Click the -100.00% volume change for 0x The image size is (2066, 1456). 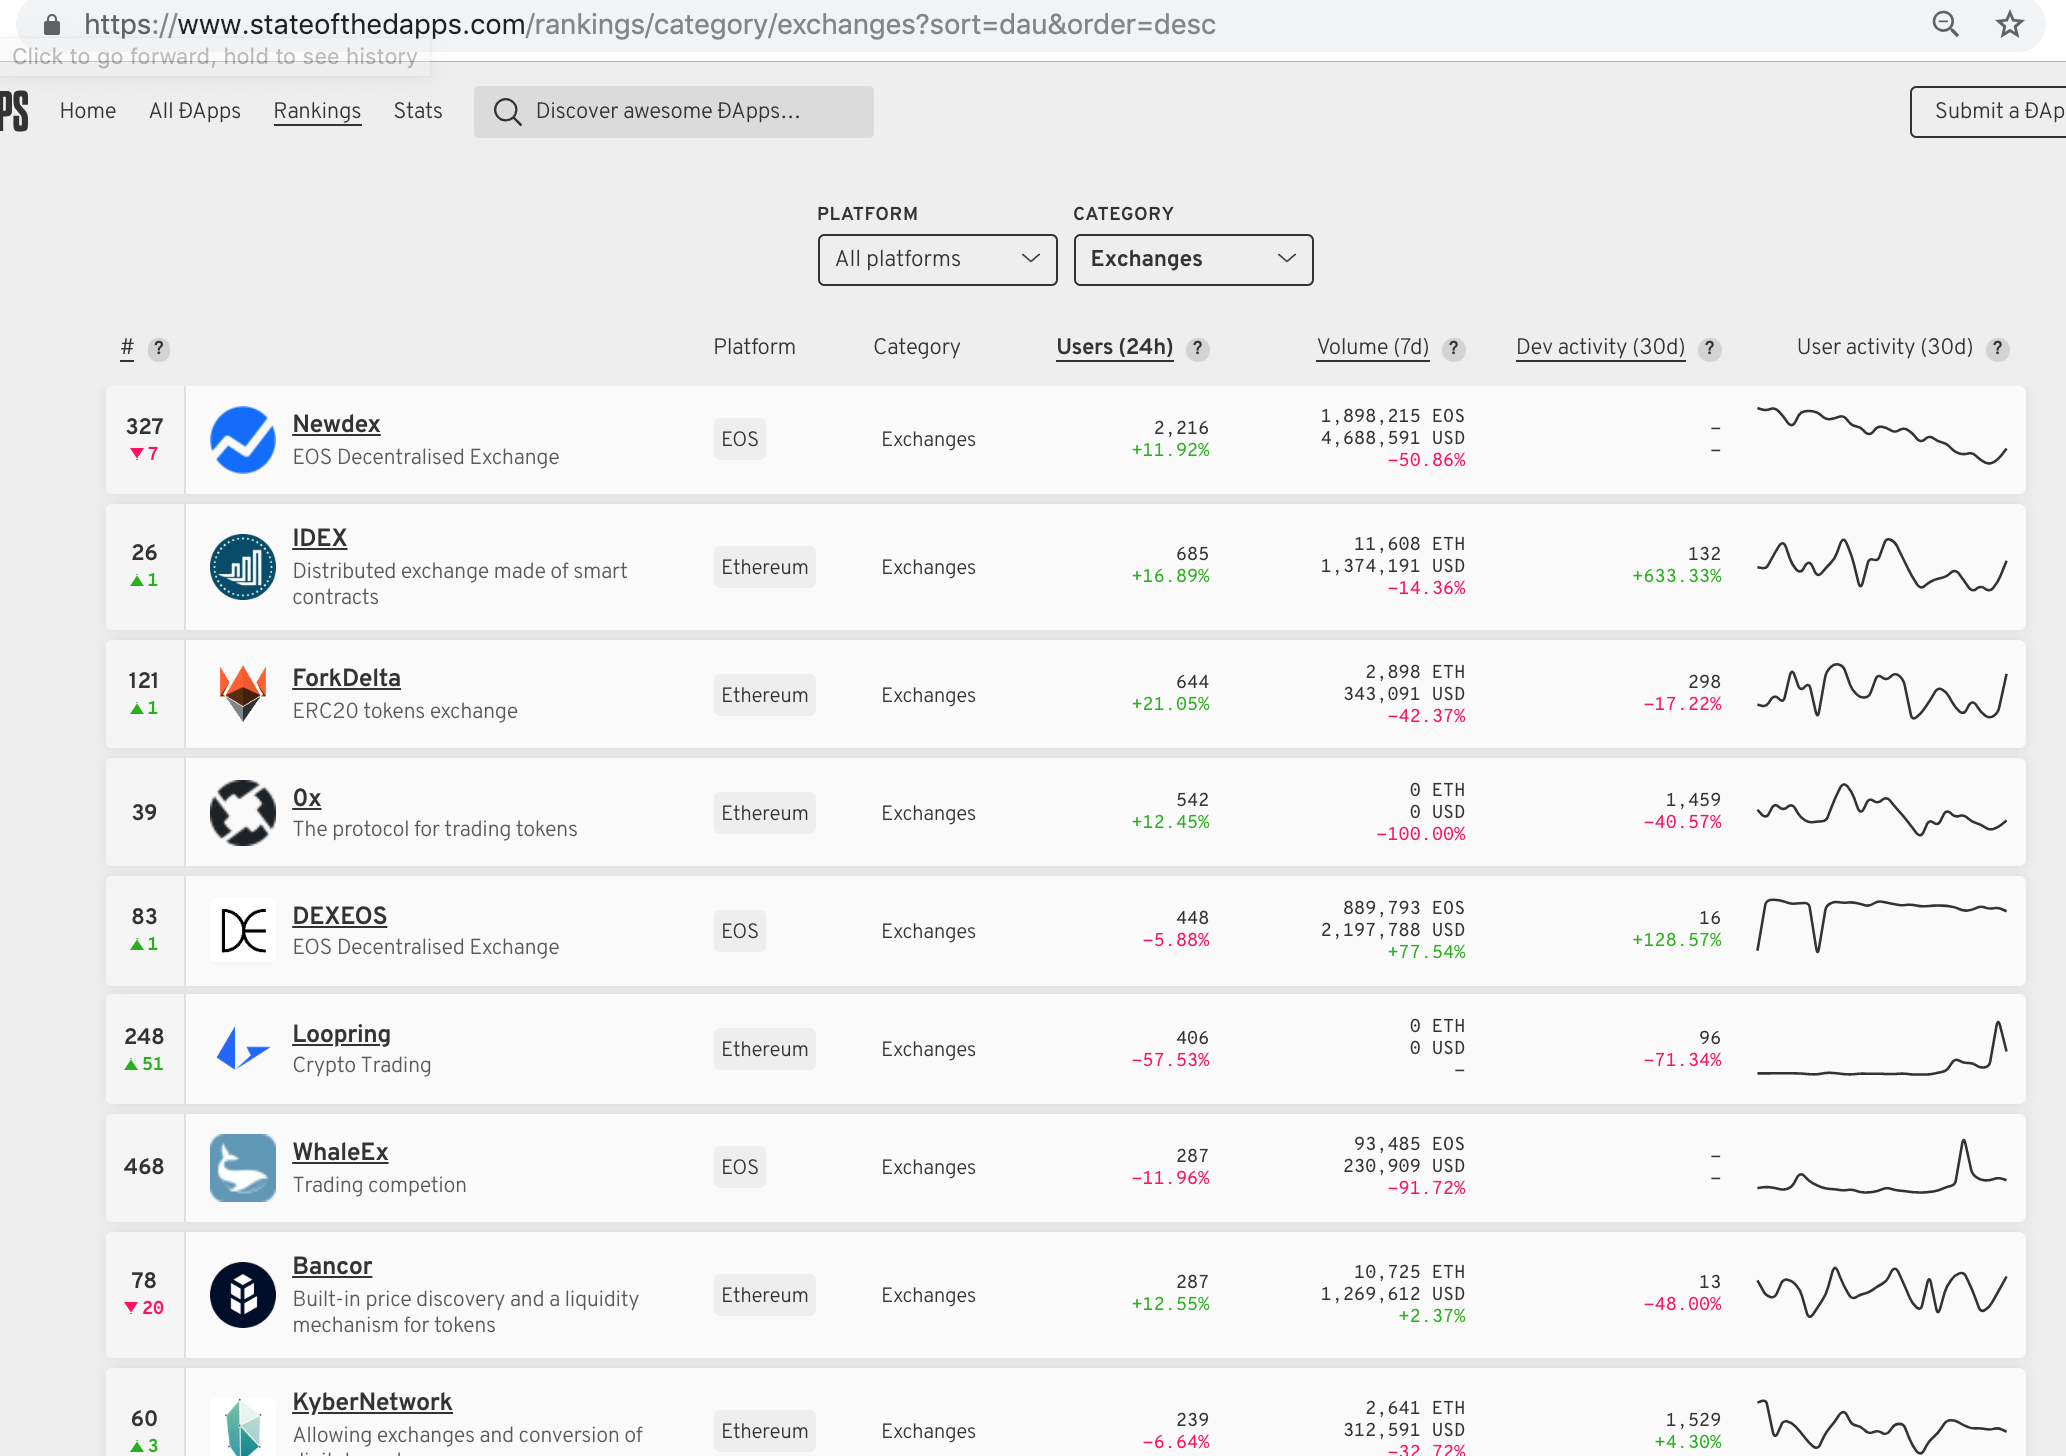[1421, 834]
